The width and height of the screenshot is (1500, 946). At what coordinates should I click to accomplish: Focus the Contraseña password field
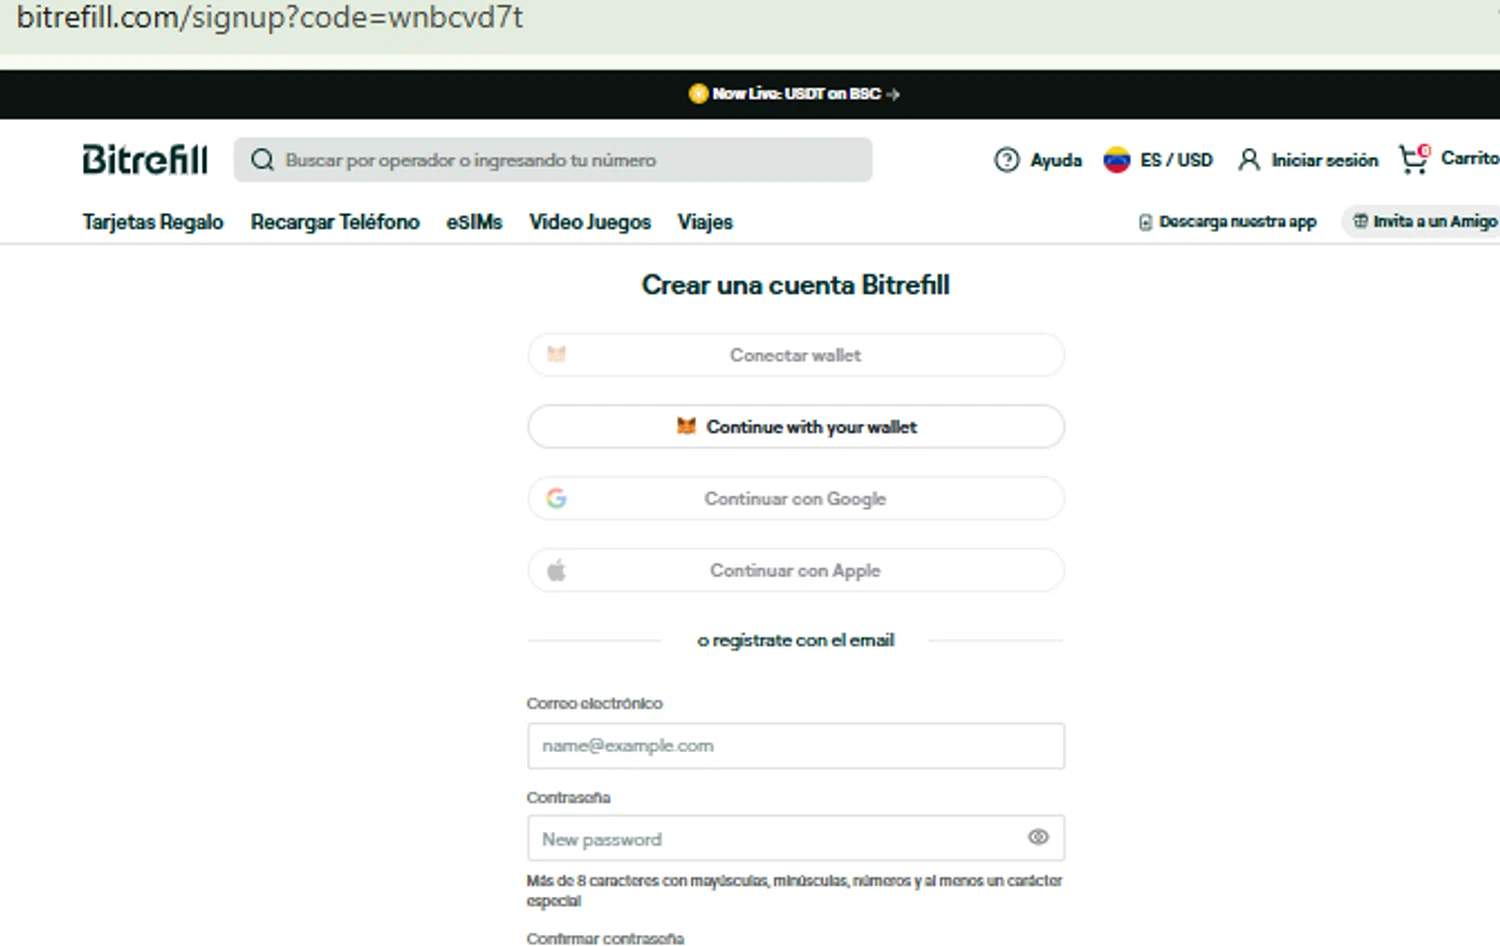click(x=796, y=838)
